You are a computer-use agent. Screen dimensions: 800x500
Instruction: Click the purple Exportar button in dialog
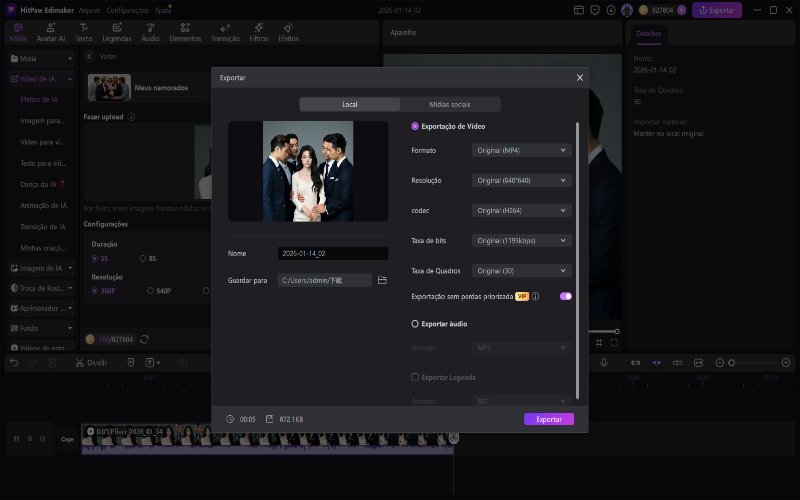point(549,419)
